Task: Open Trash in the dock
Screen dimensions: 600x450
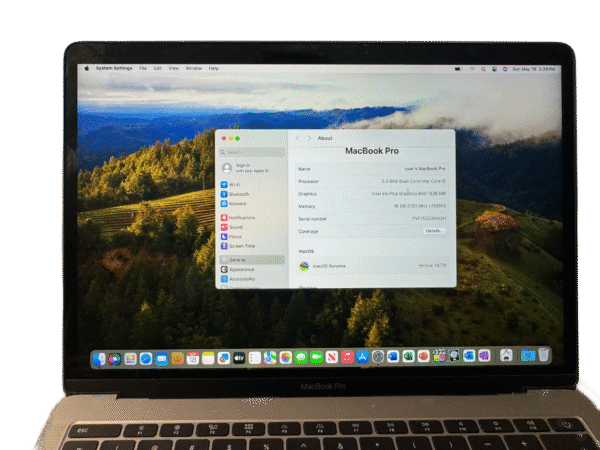Action: click(543, 355)
